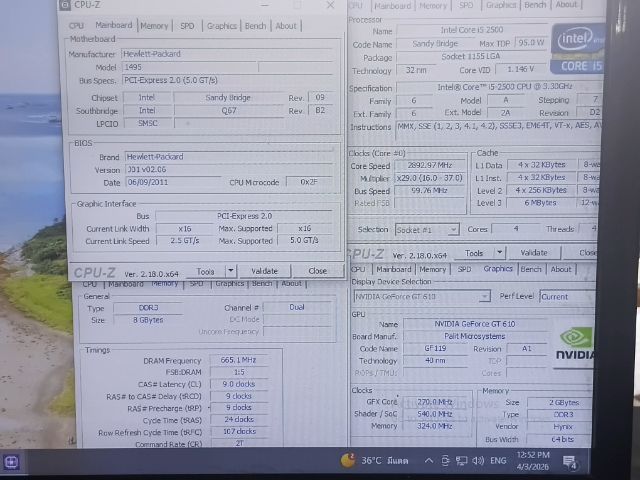Open notification center icon
The height and width of the screenshot is (480, 640).
pos(569,462)
